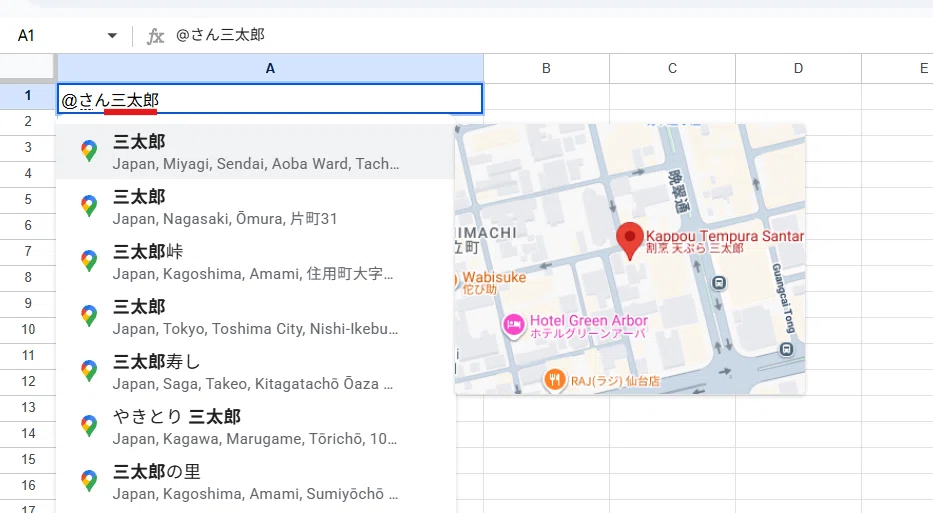Open the Name box dropdown arrow
The width and height of the screenshot is (933, 513).
pos(112,36)
